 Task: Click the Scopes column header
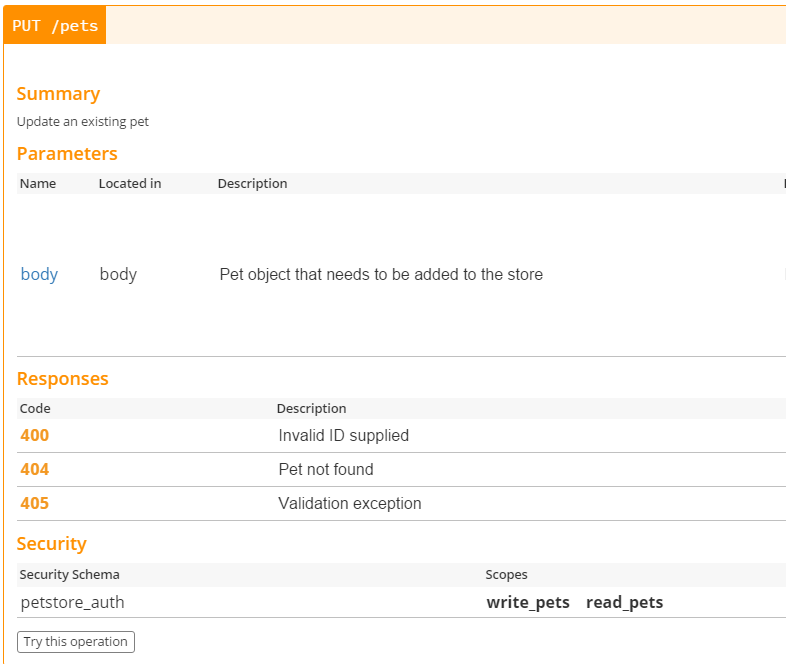click(506, 575)
